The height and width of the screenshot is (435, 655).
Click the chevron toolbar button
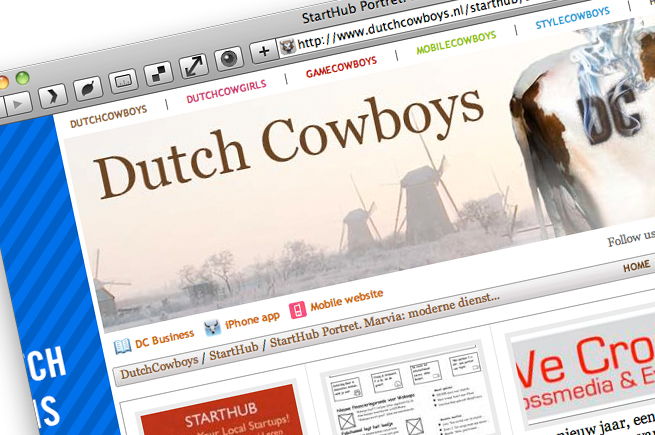tap(53, 96)
